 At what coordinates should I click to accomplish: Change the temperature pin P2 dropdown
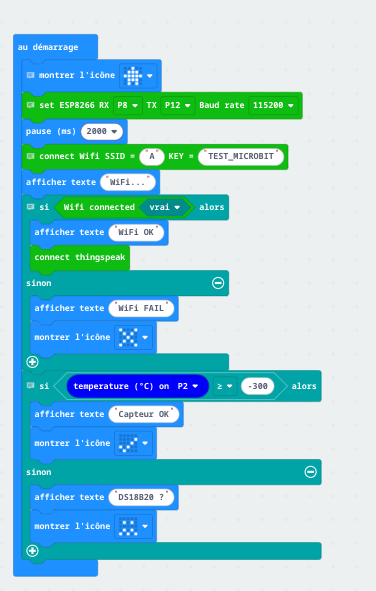tap(188, 386)
